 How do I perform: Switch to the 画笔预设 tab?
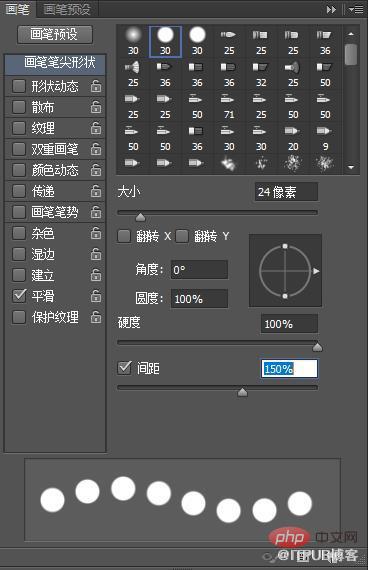[67, 9]
